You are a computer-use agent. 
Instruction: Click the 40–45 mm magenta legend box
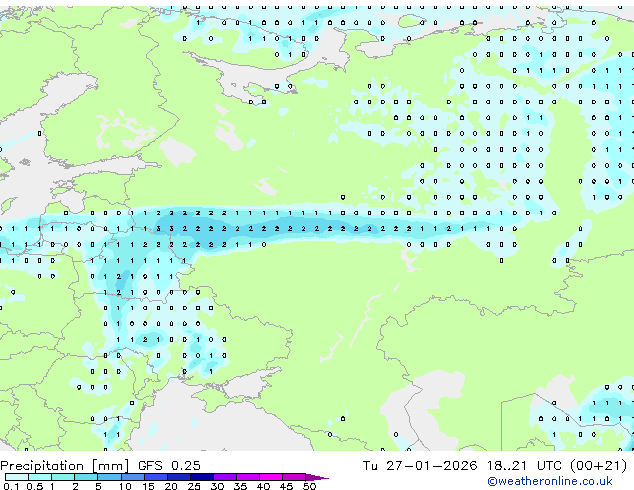click(x=271, y=477)
